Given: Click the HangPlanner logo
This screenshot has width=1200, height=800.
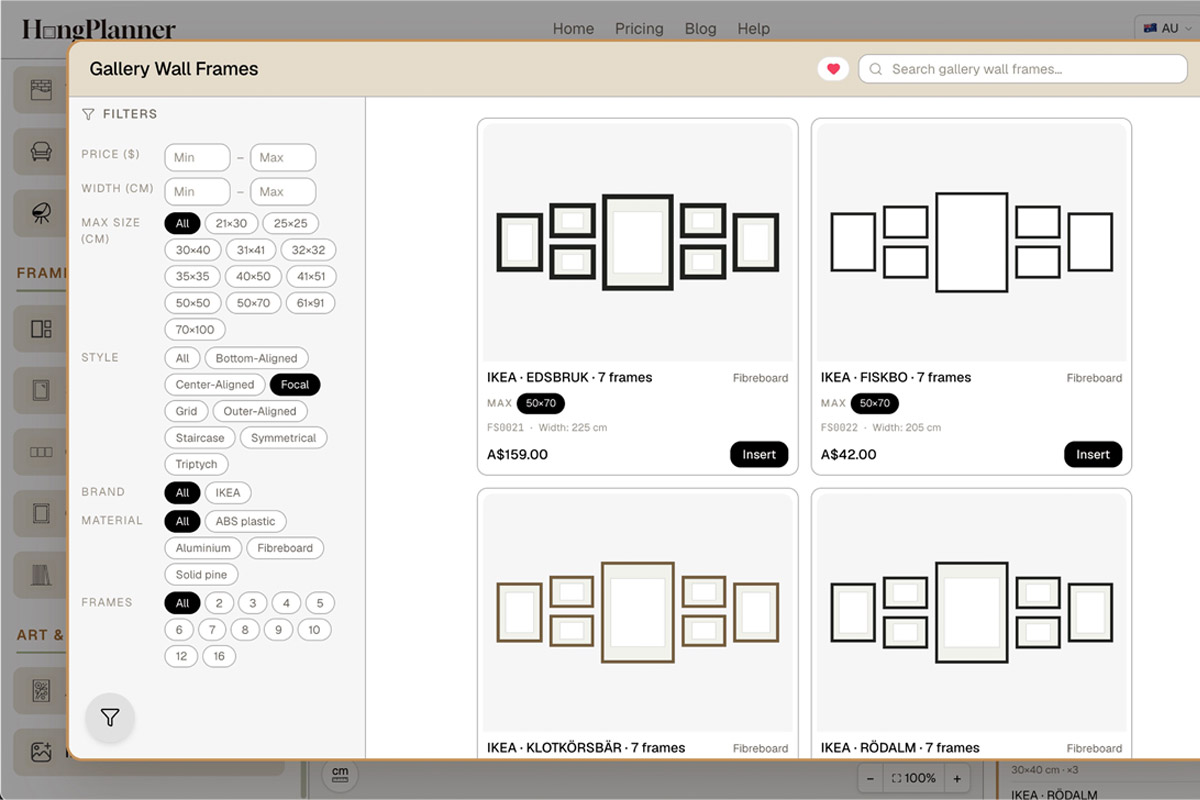Looking at the screenshot, I should coord(99,29).
